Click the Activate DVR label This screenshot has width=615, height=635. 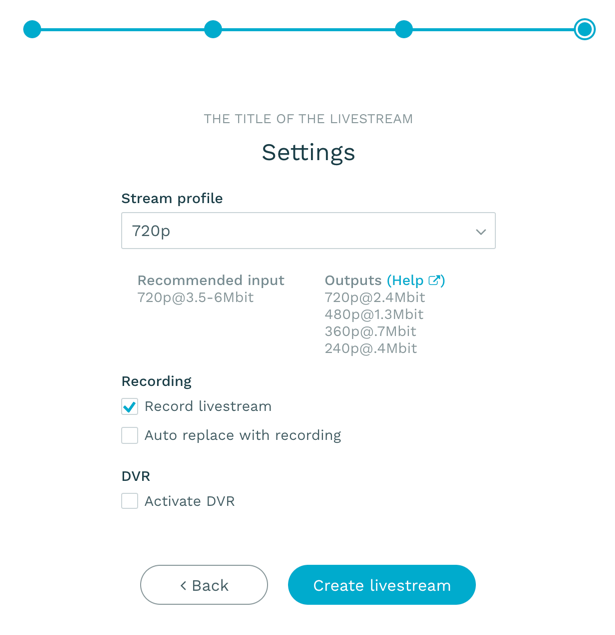point(189,501)
